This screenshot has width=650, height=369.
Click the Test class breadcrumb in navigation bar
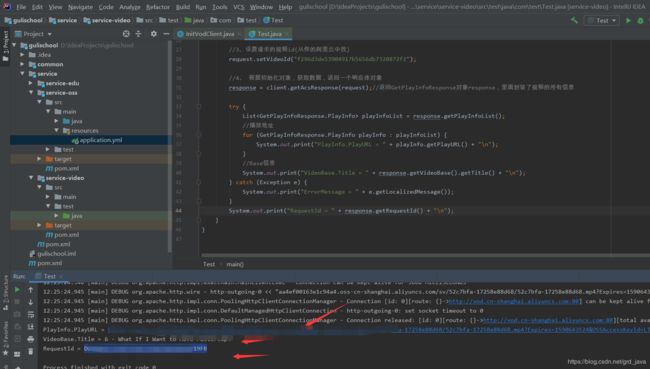[273, 20]
